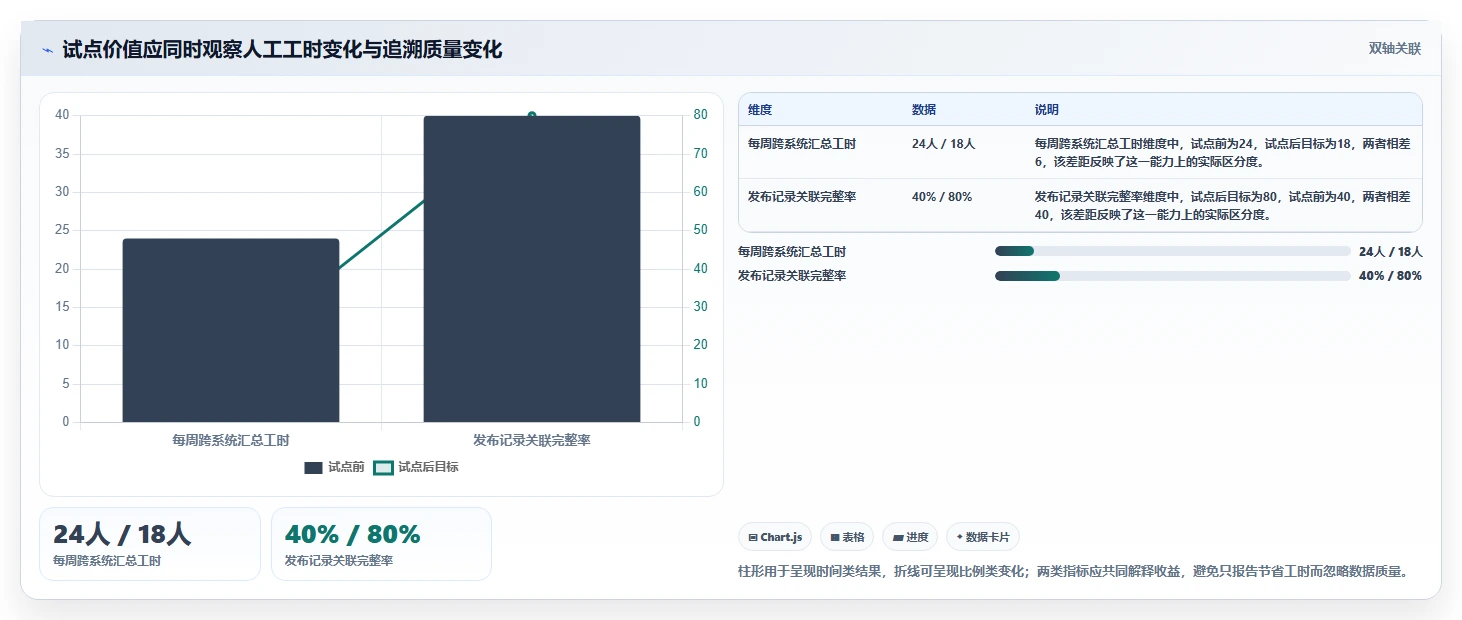The image size is (1462, 620).
Task: Select the 数据卡片 tag chip
Action: click(x=983, y=537)
